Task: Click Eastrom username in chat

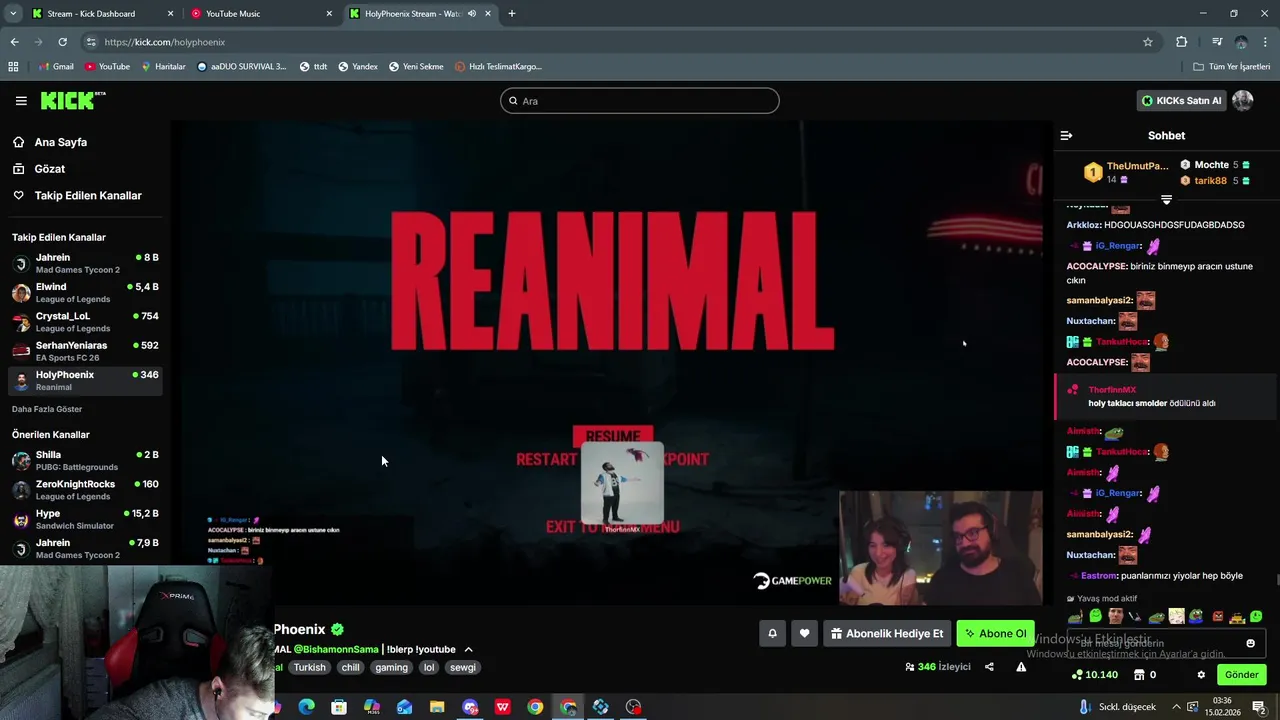Action: point(1098,576)
